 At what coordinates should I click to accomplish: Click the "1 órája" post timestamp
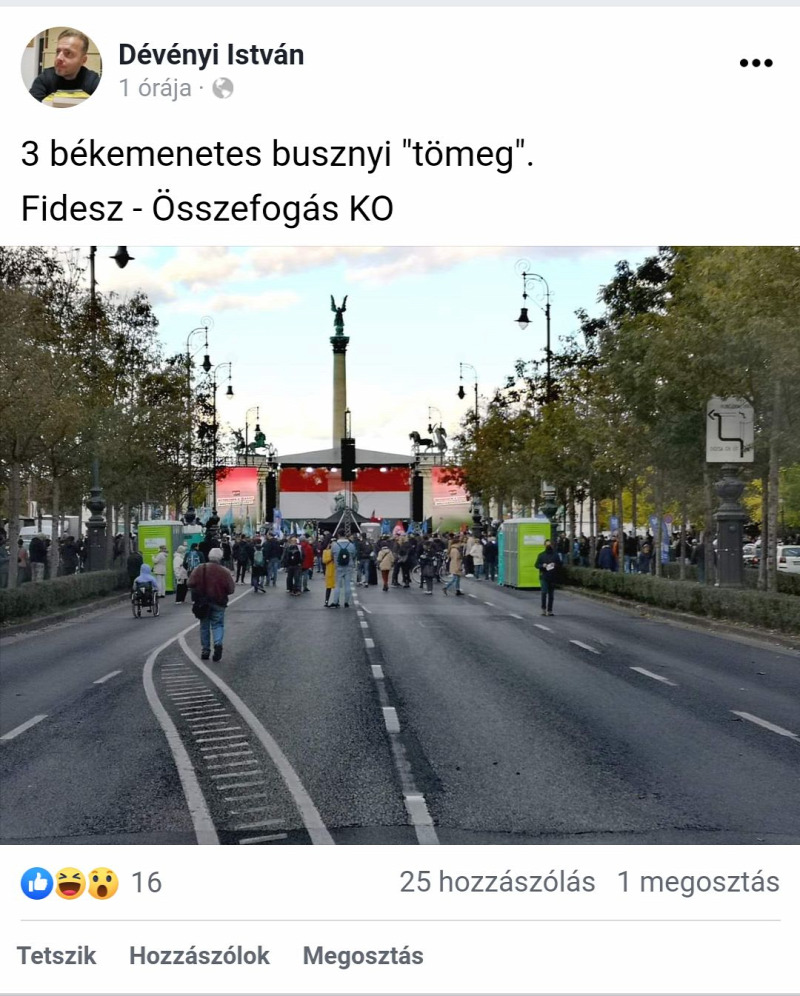[x=155, y=88]
